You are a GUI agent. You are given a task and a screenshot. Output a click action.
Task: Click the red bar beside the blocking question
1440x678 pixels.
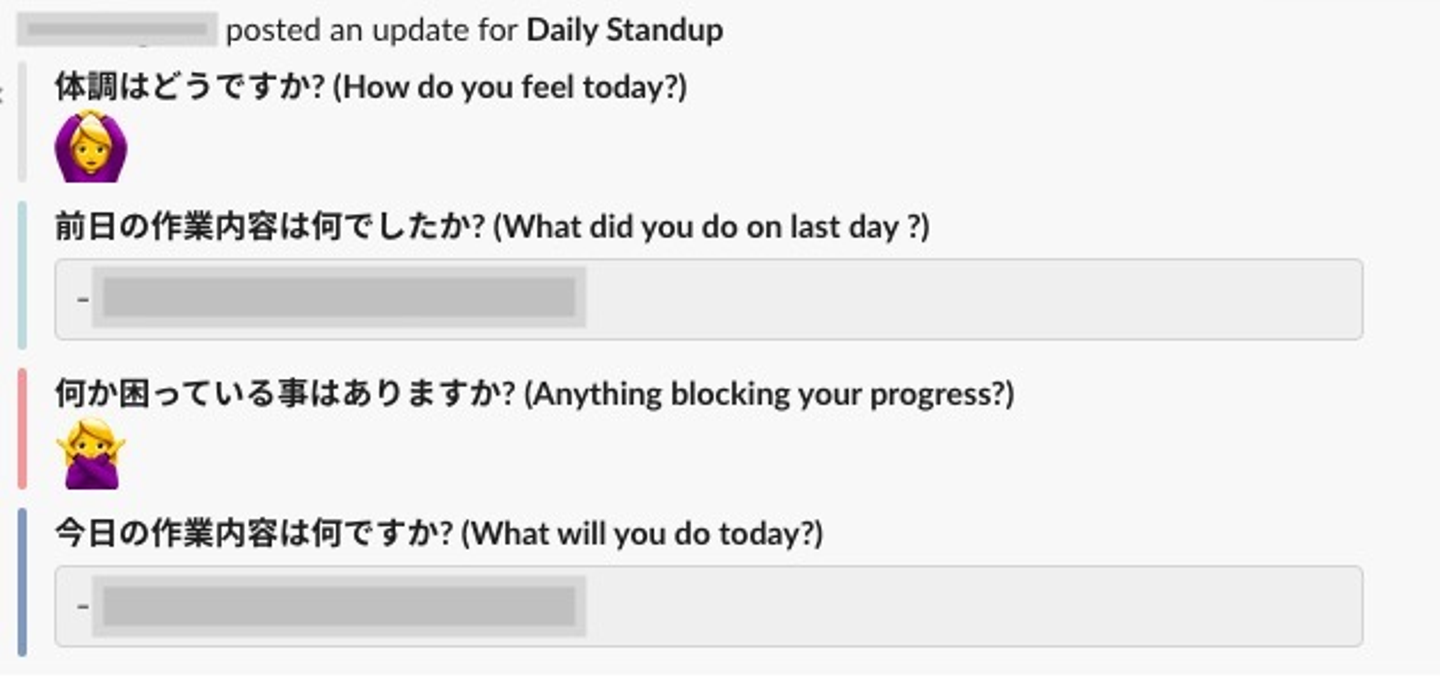(x=22, y=428)
